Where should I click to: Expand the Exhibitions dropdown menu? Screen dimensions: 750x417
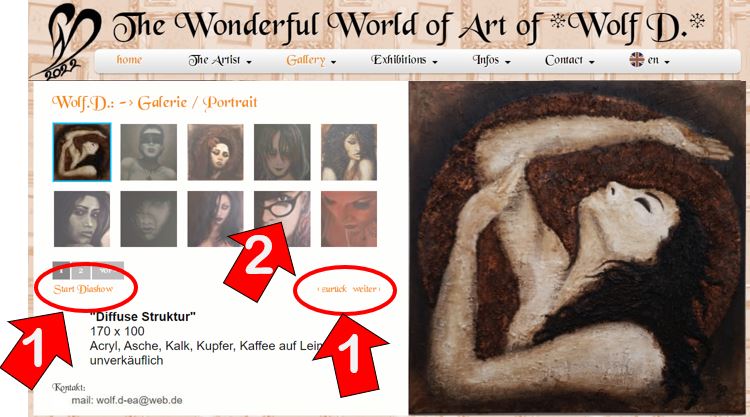(x=404, y=60)
